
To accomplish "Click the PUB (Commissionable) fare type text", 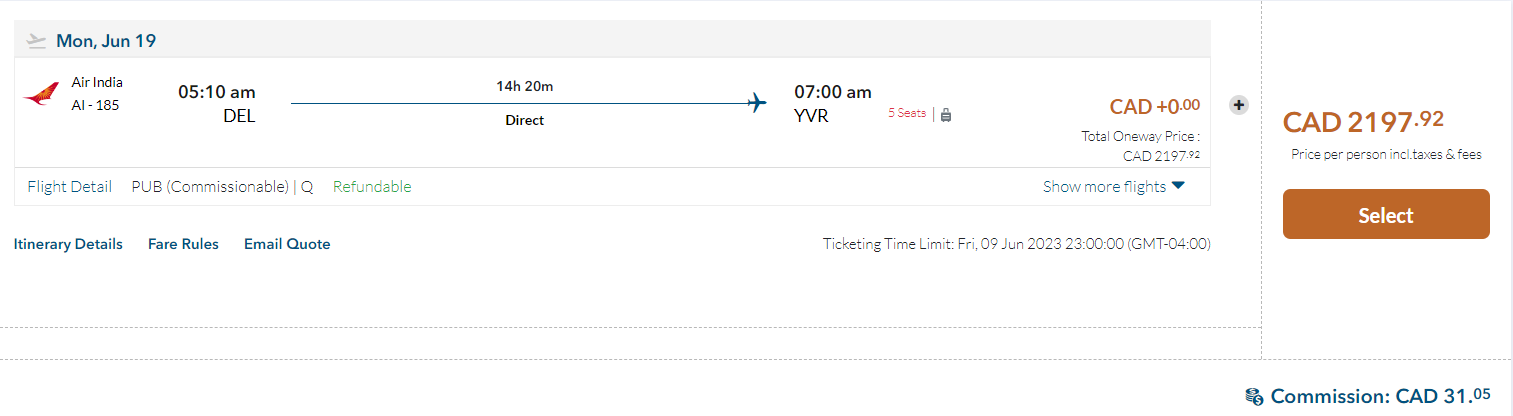I will 210,186.
